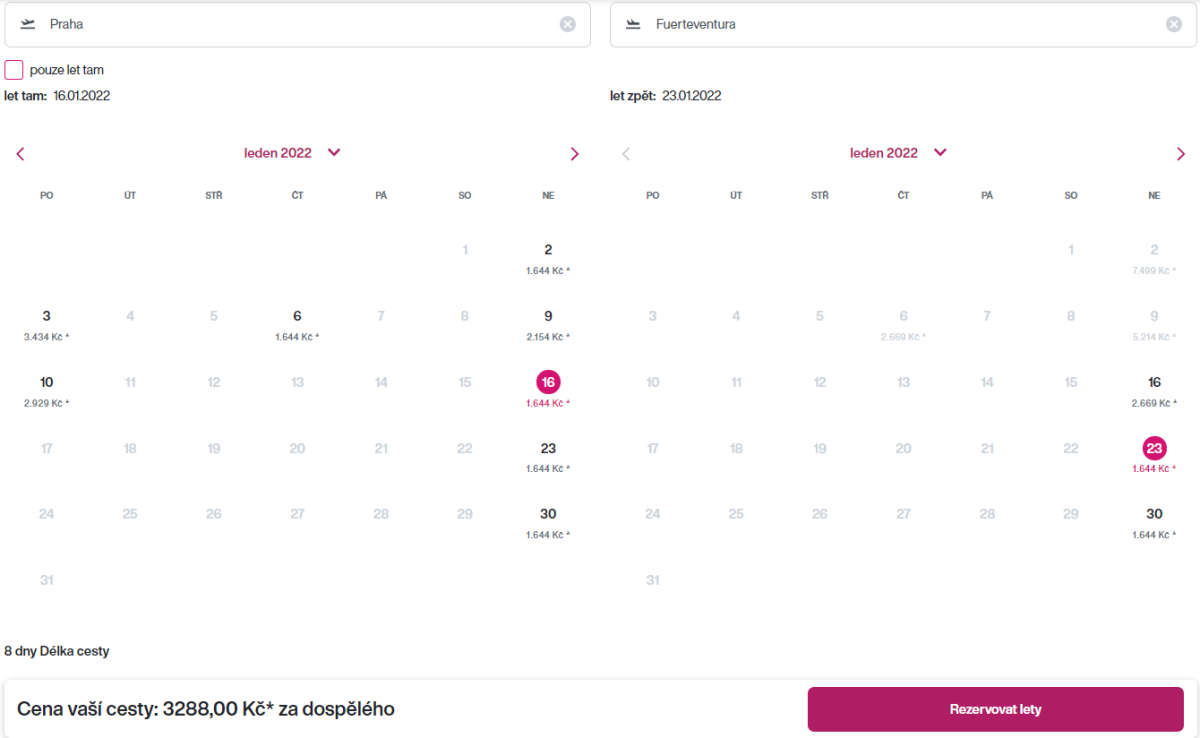The image size is (1200, 738).
Task: Choose return date 30 in right calendar
Action: coord(1154,520)
